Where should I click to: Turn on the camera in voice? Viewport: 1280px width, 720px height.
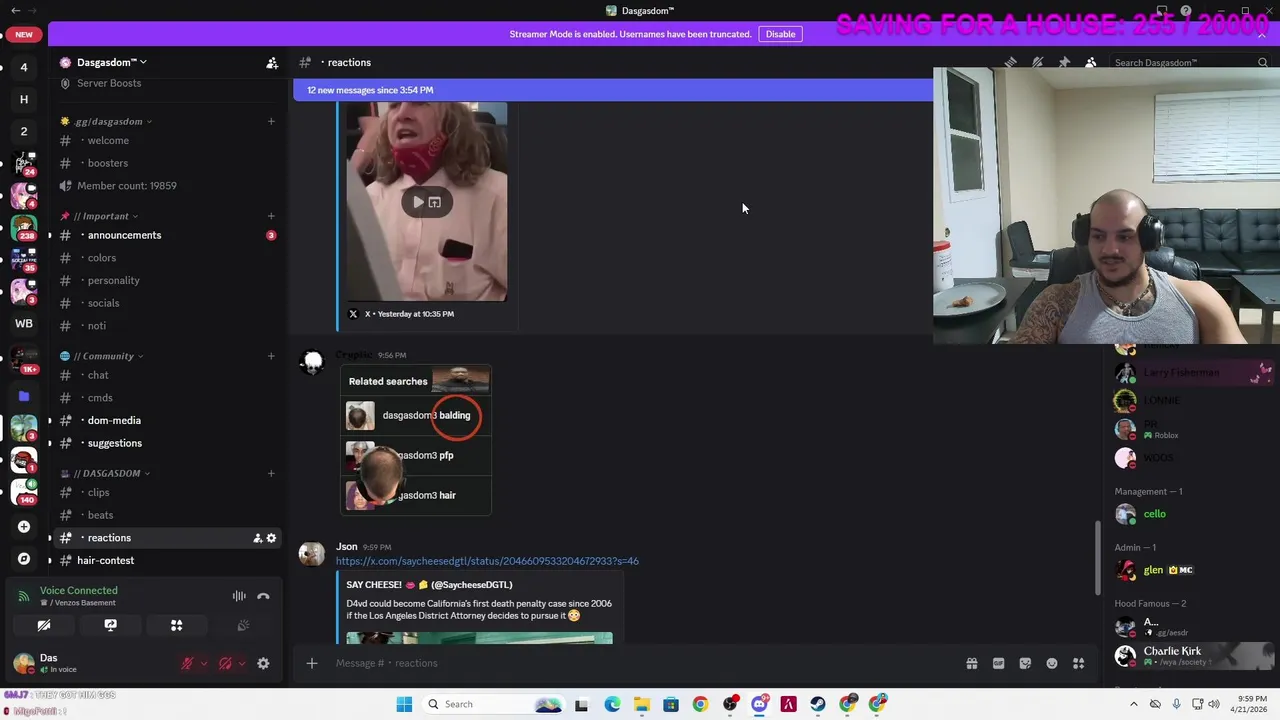pos(44,625)
